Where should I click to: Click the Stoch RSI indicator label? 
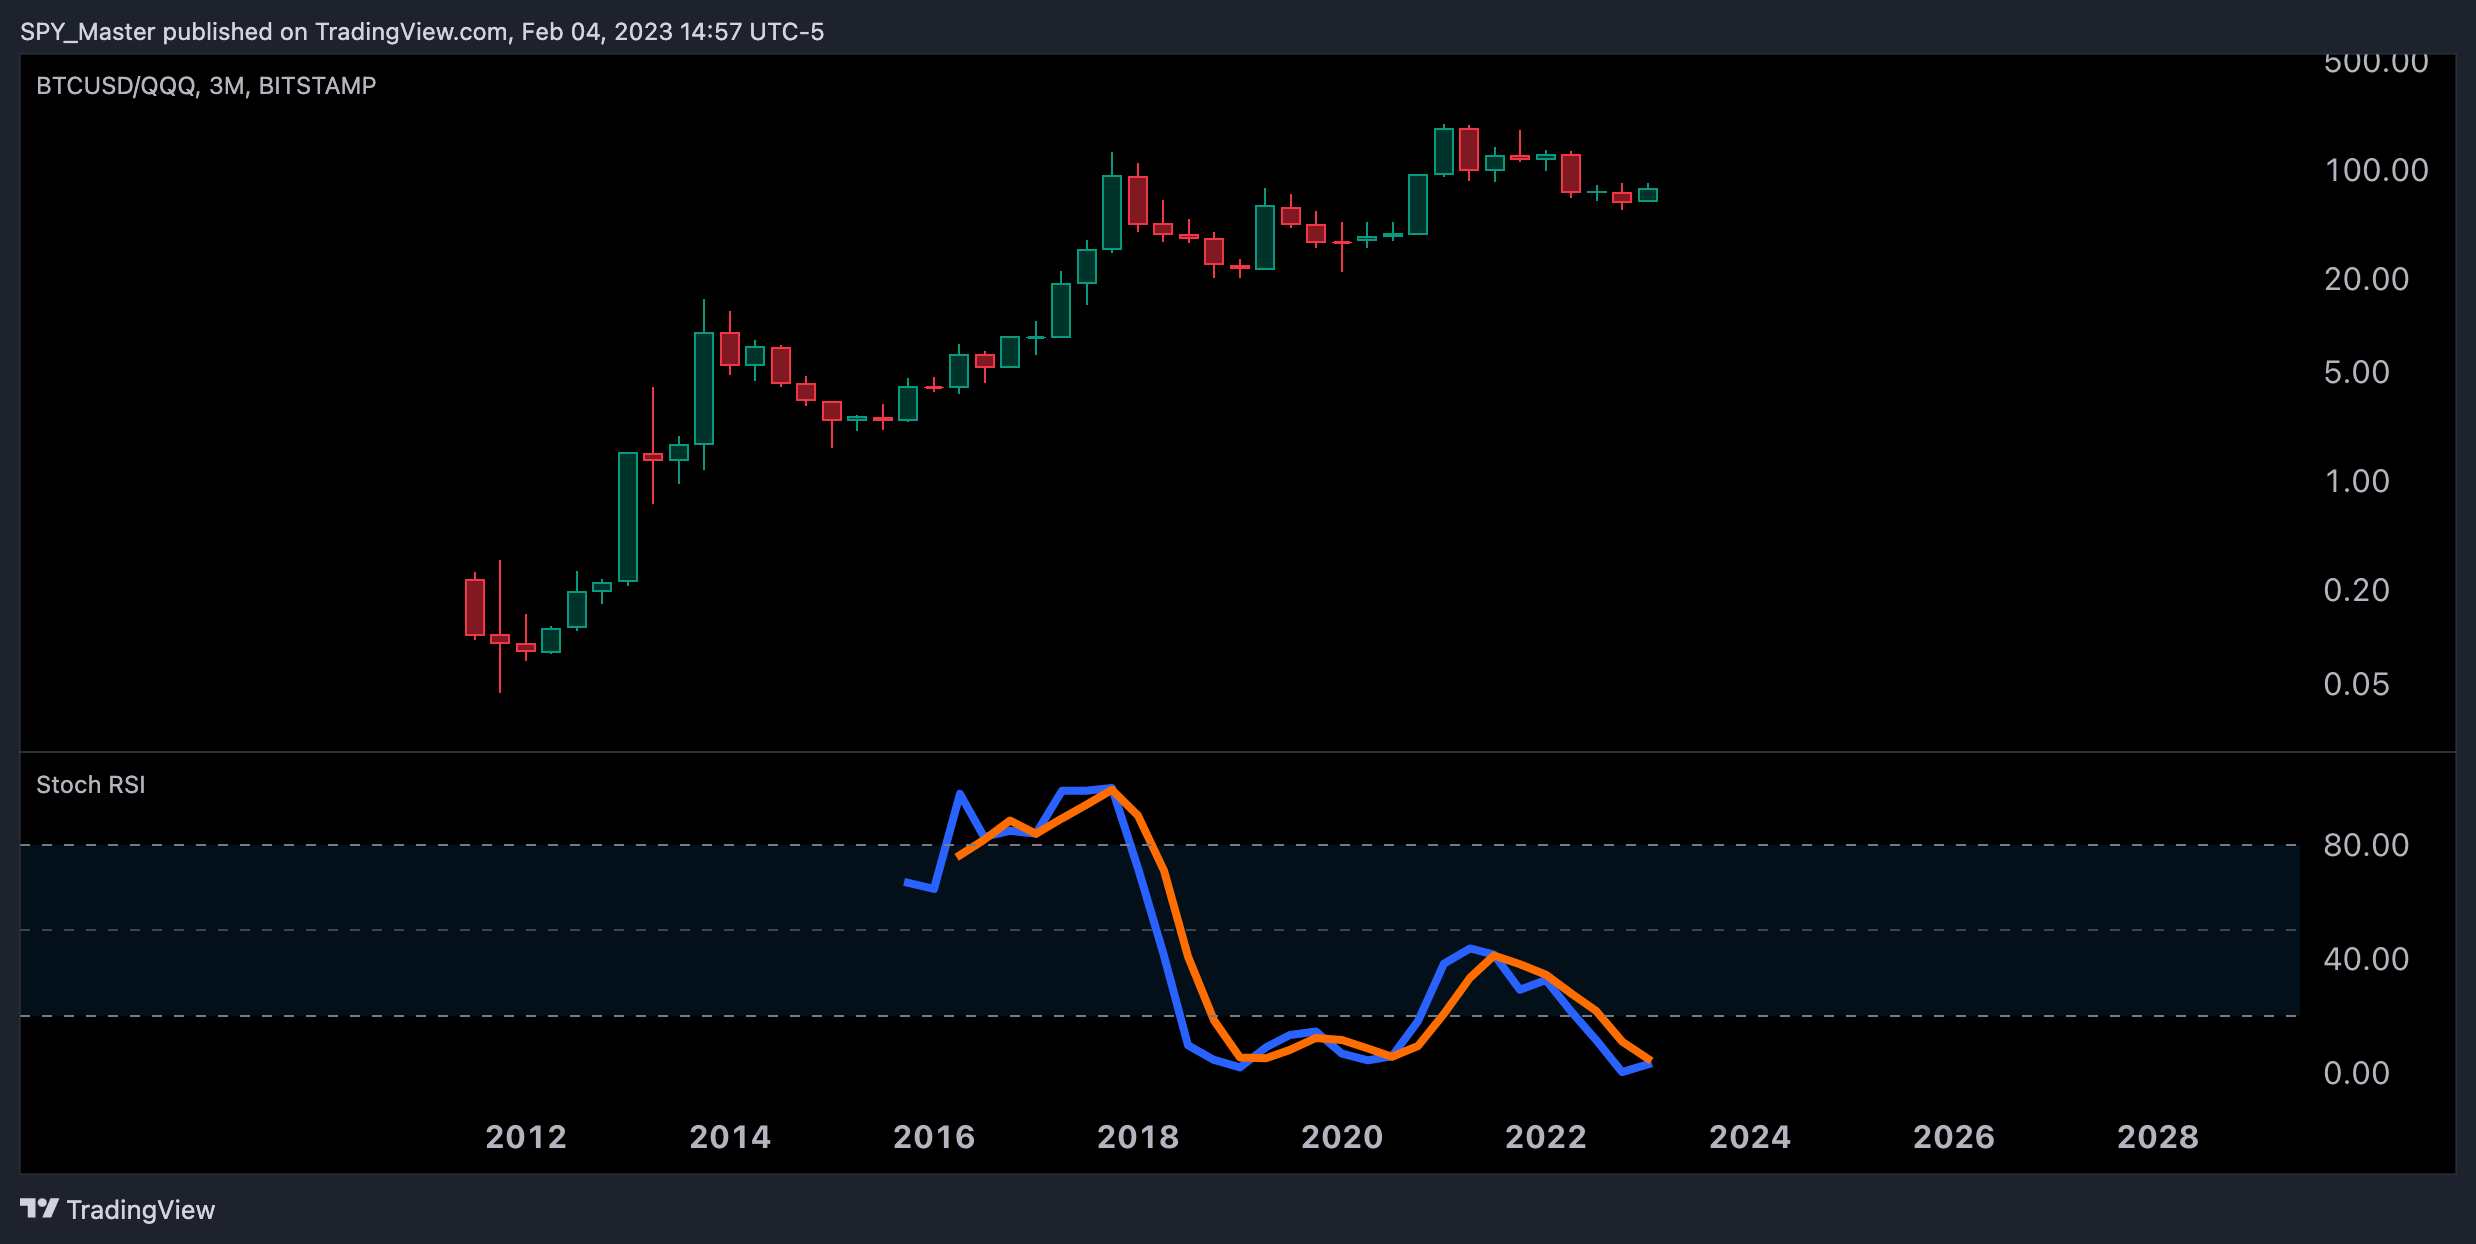(x=91, y=785)
